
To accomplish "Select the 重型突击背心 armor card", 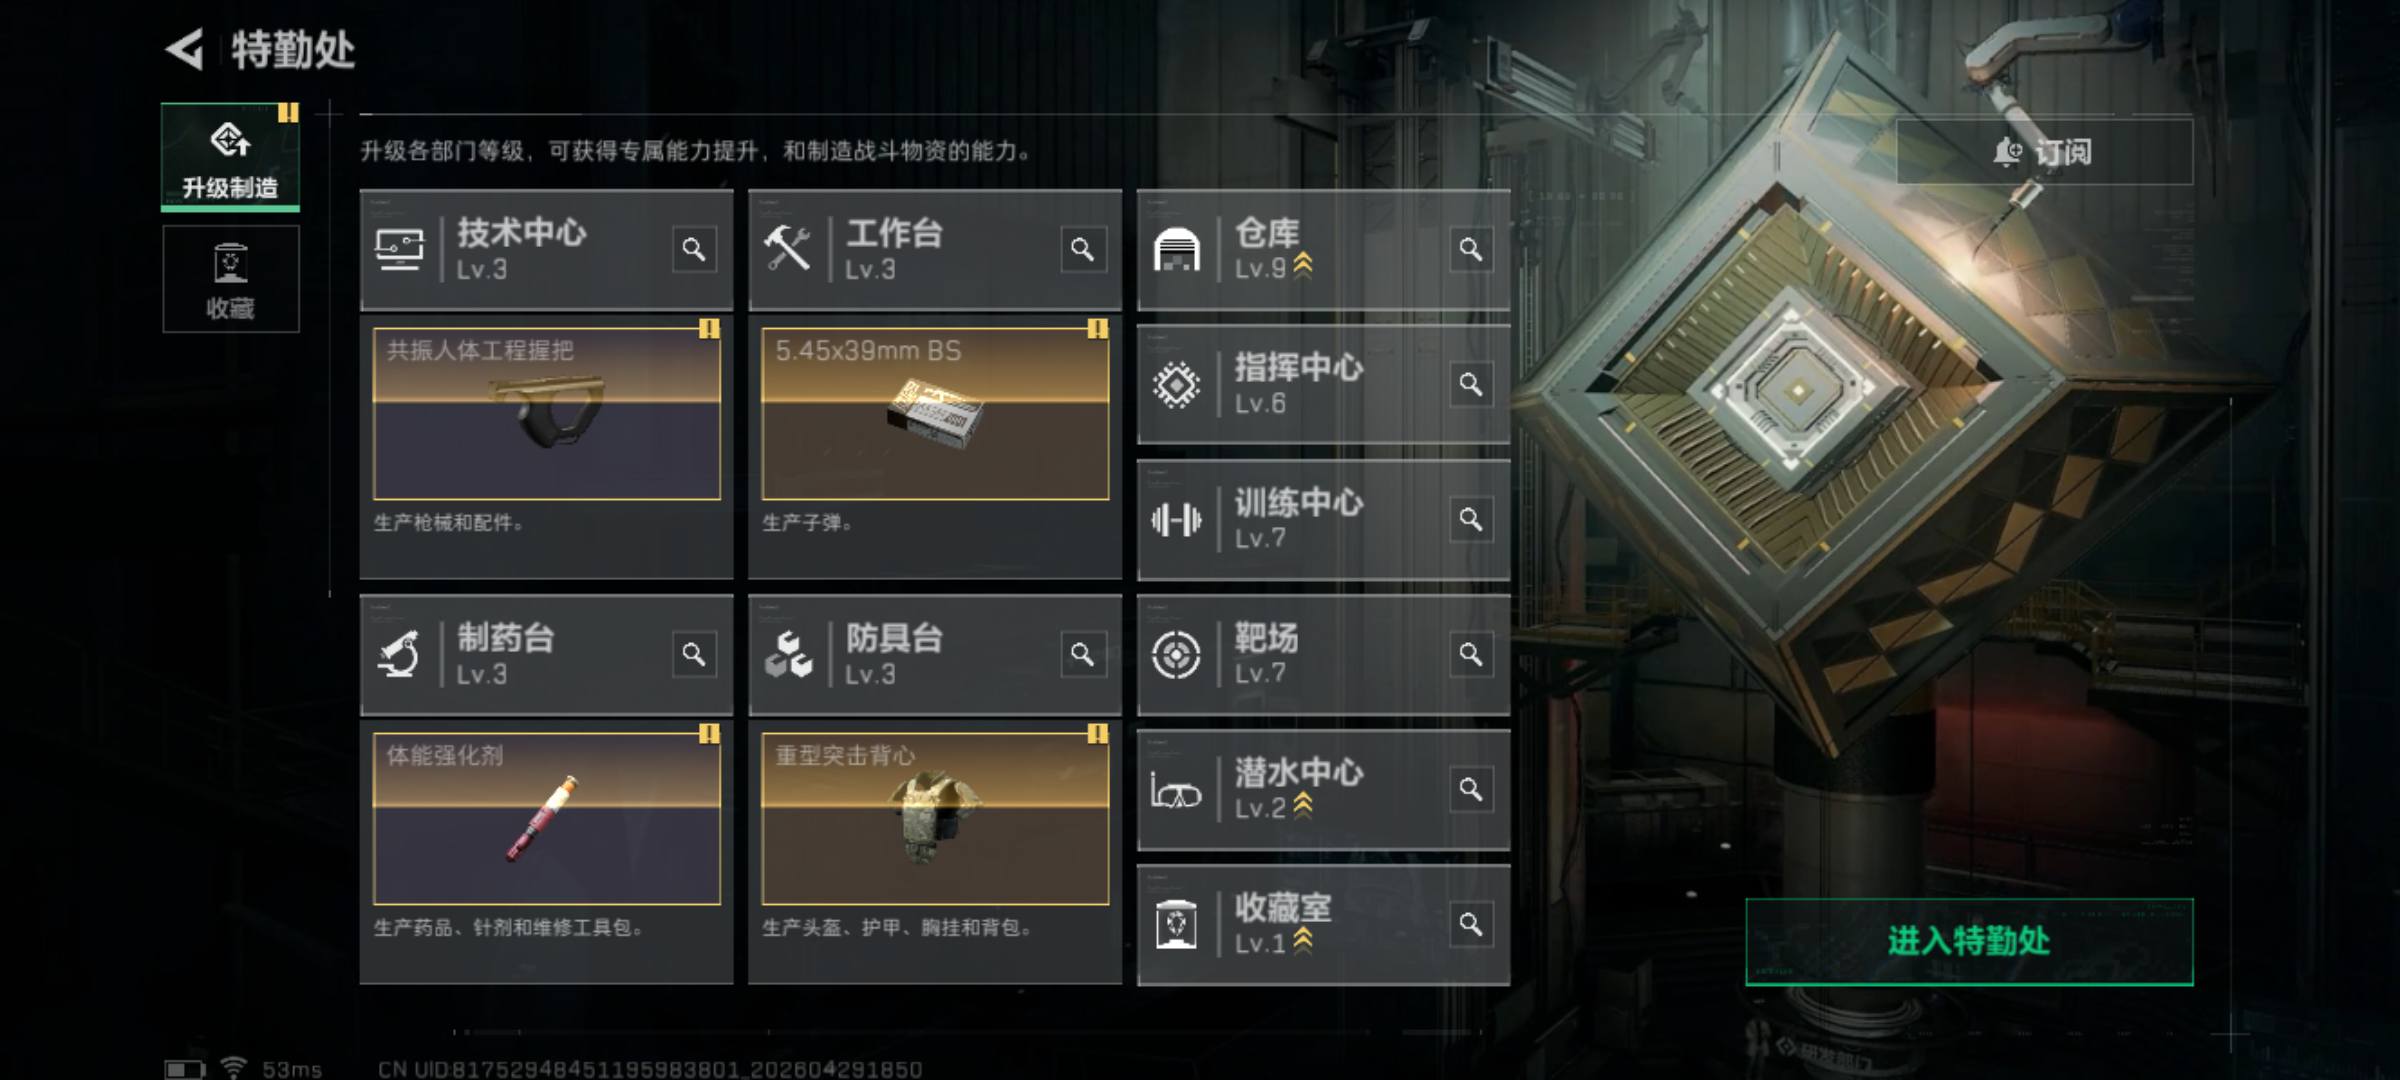I will pos(935,819).
